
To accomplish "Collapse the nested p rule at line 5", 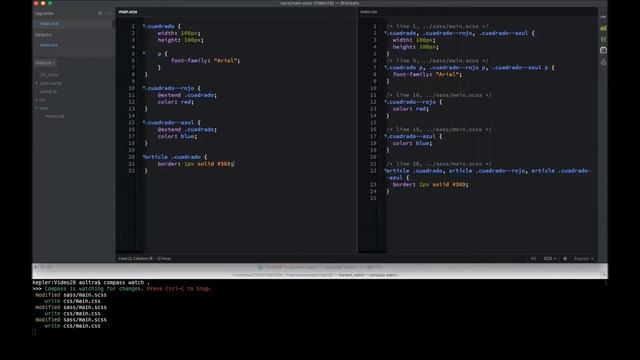I will point(144,53).
